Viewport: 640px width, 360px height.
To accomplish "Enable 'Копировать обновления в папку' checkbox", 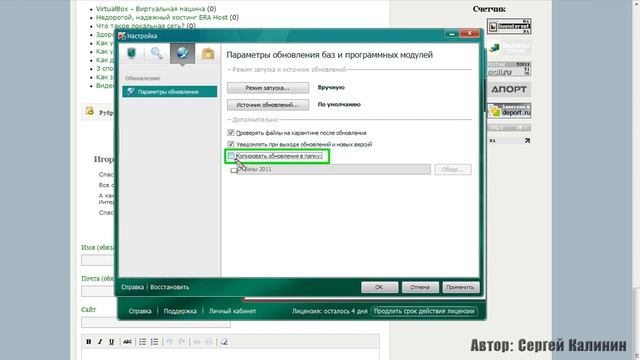I will (x=231, y=156).
